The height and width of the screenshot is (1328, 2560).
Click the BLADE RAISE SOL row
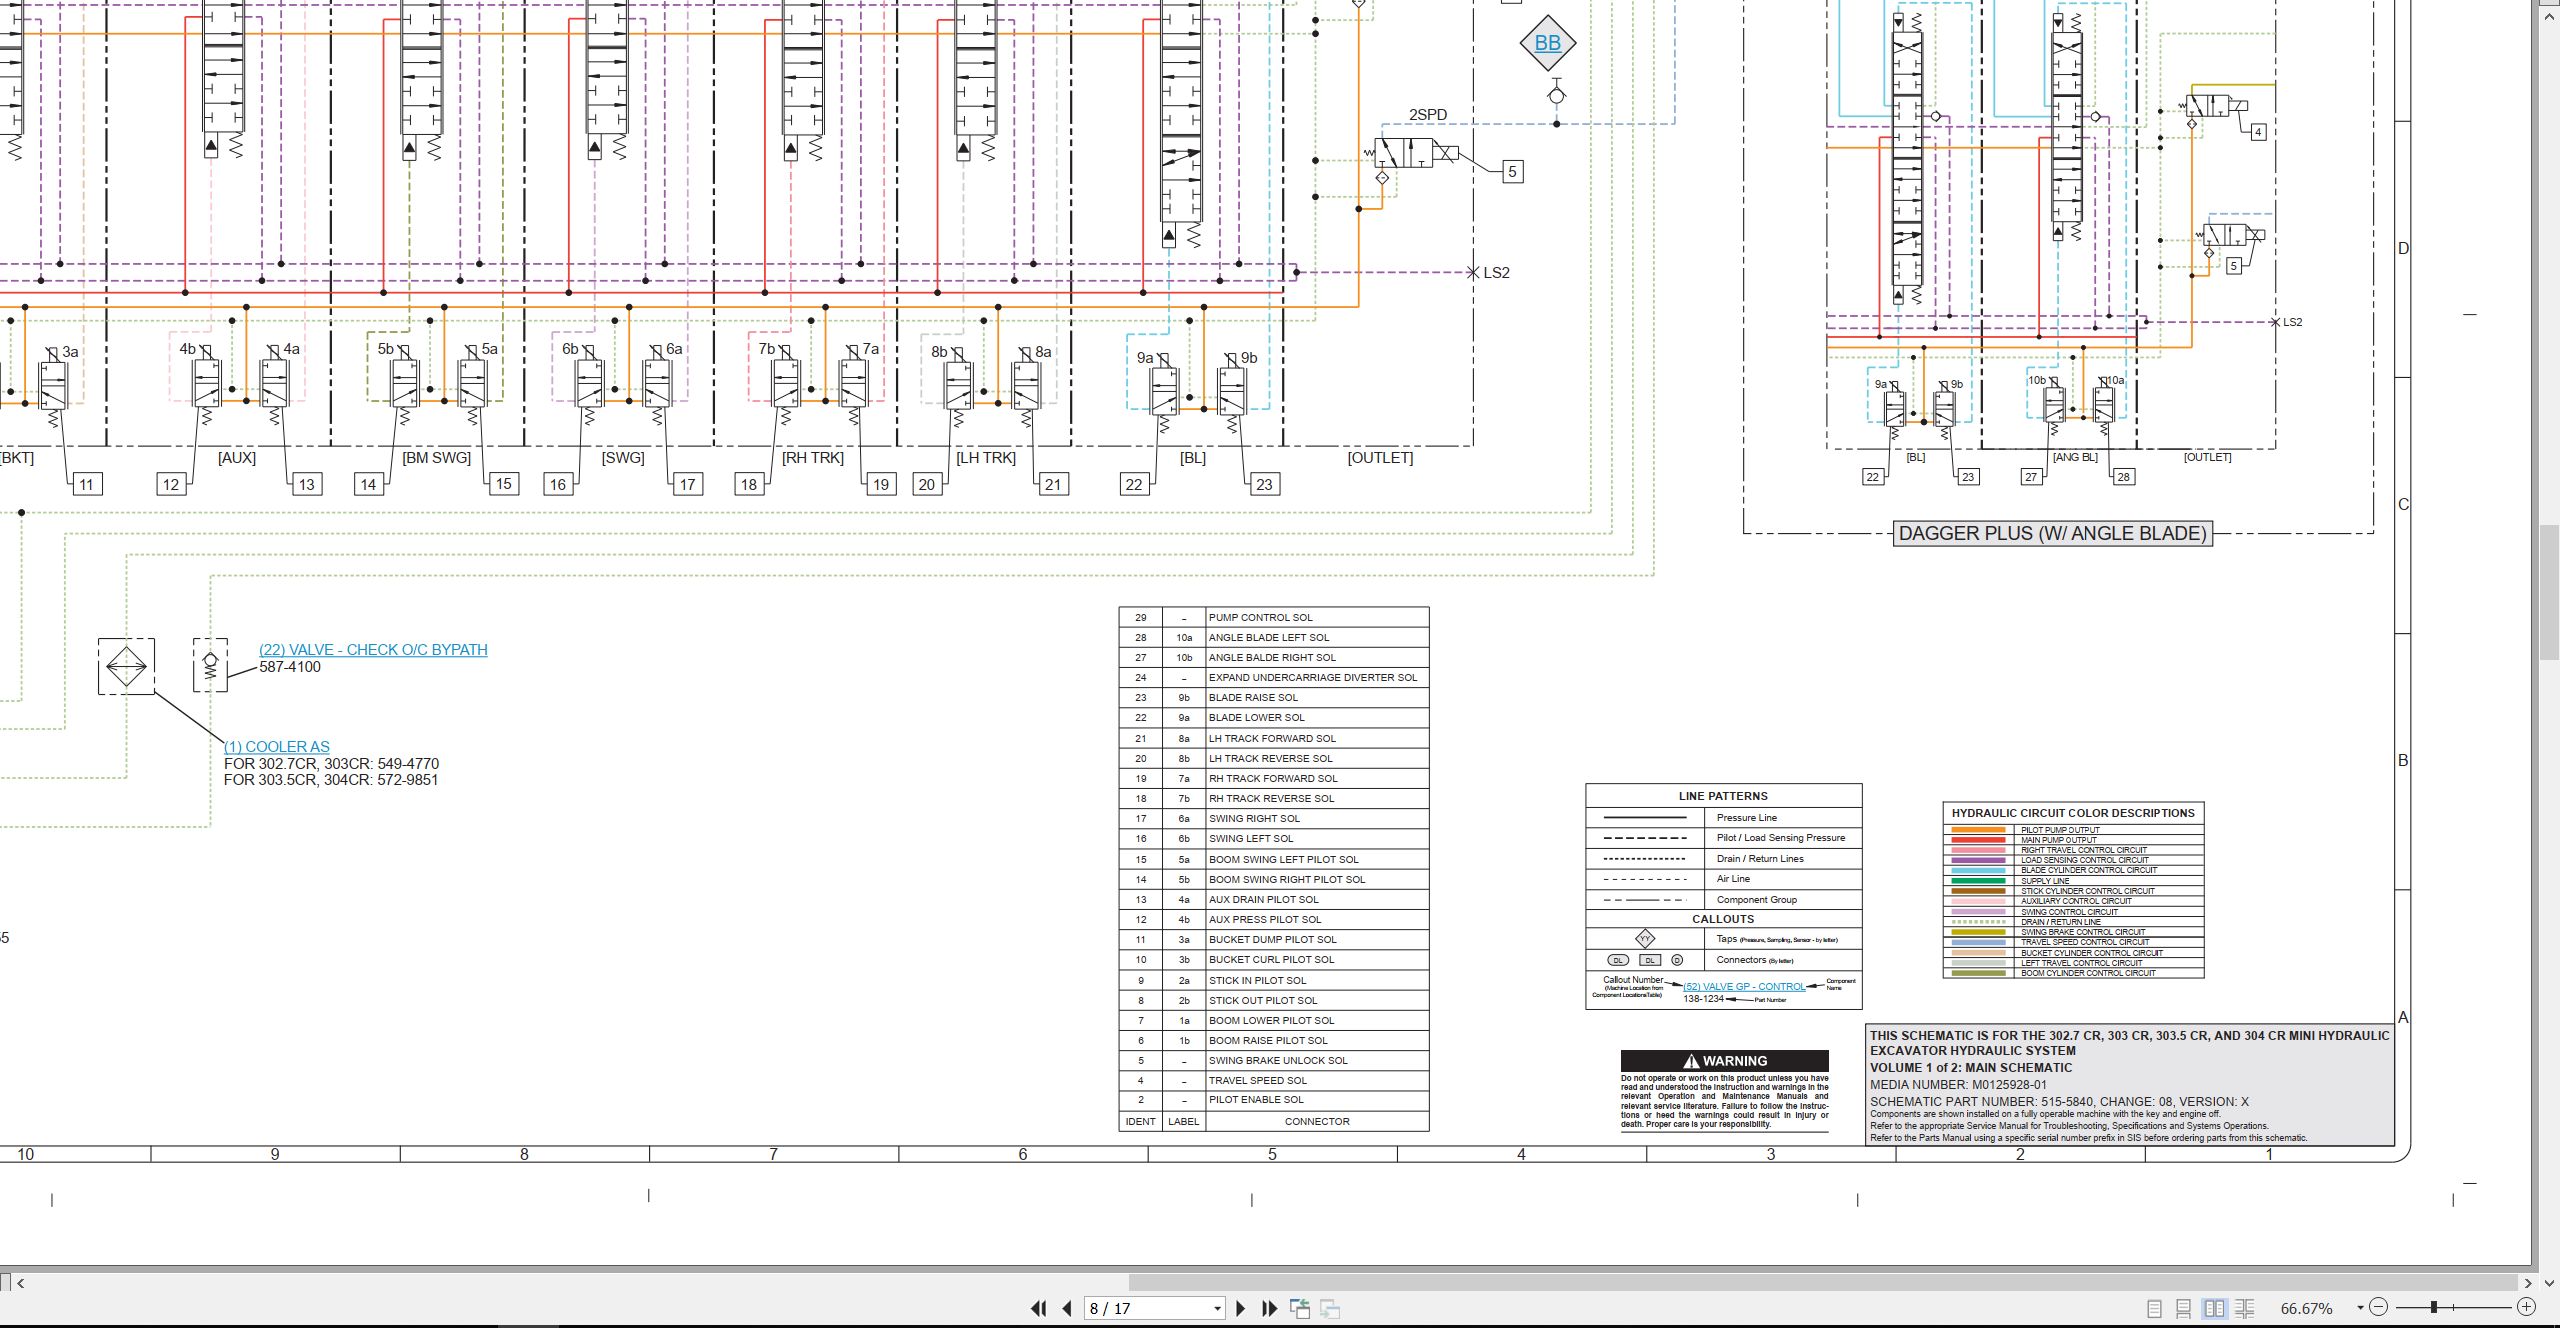[x=1273, y=697]
